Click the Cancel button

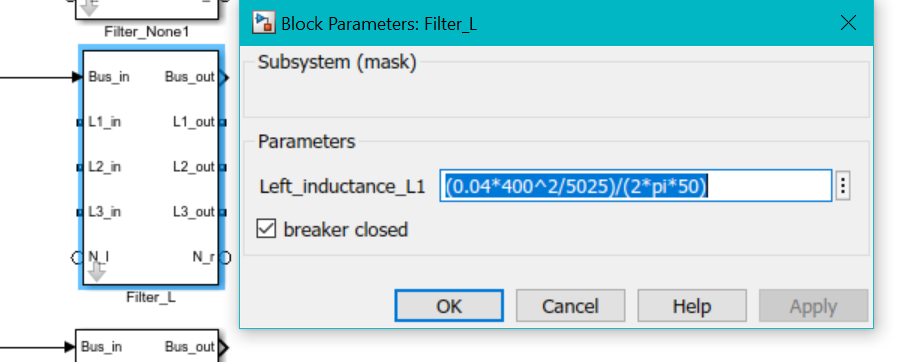tap(570, 306)
